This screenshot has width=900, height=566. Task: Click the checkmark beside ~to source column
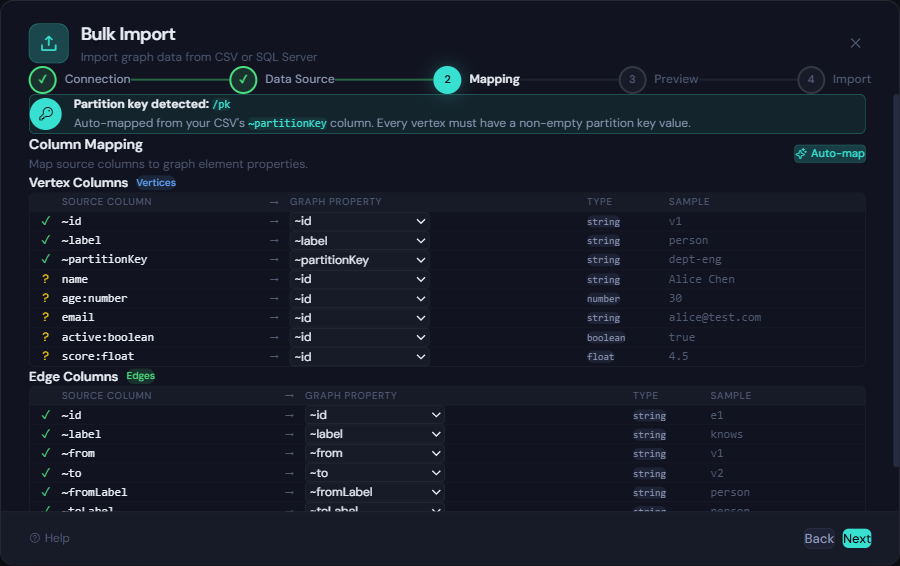click(x=46, y=473)
